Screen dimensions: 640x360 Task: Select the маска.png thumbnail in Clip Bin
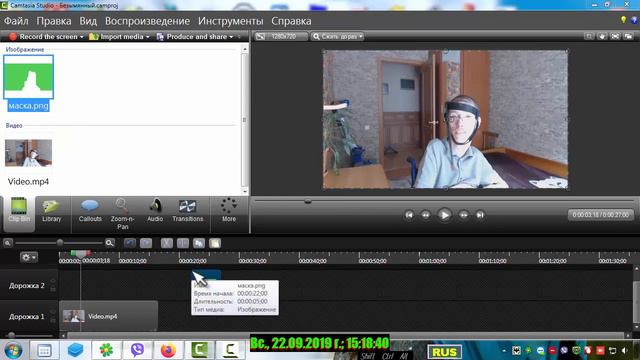[x=28, y=77]
